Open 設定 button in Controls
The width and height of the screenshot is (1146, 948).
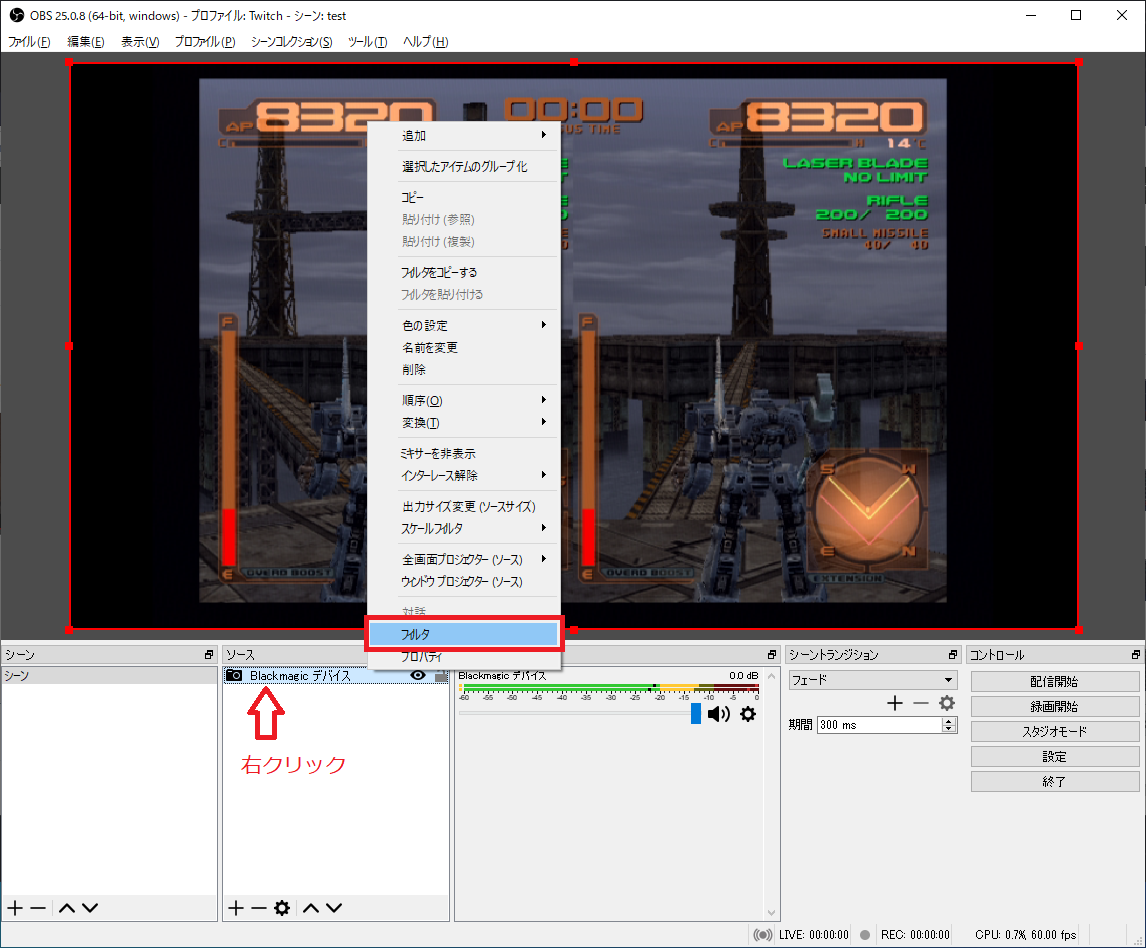click(x=1055, y=756)
